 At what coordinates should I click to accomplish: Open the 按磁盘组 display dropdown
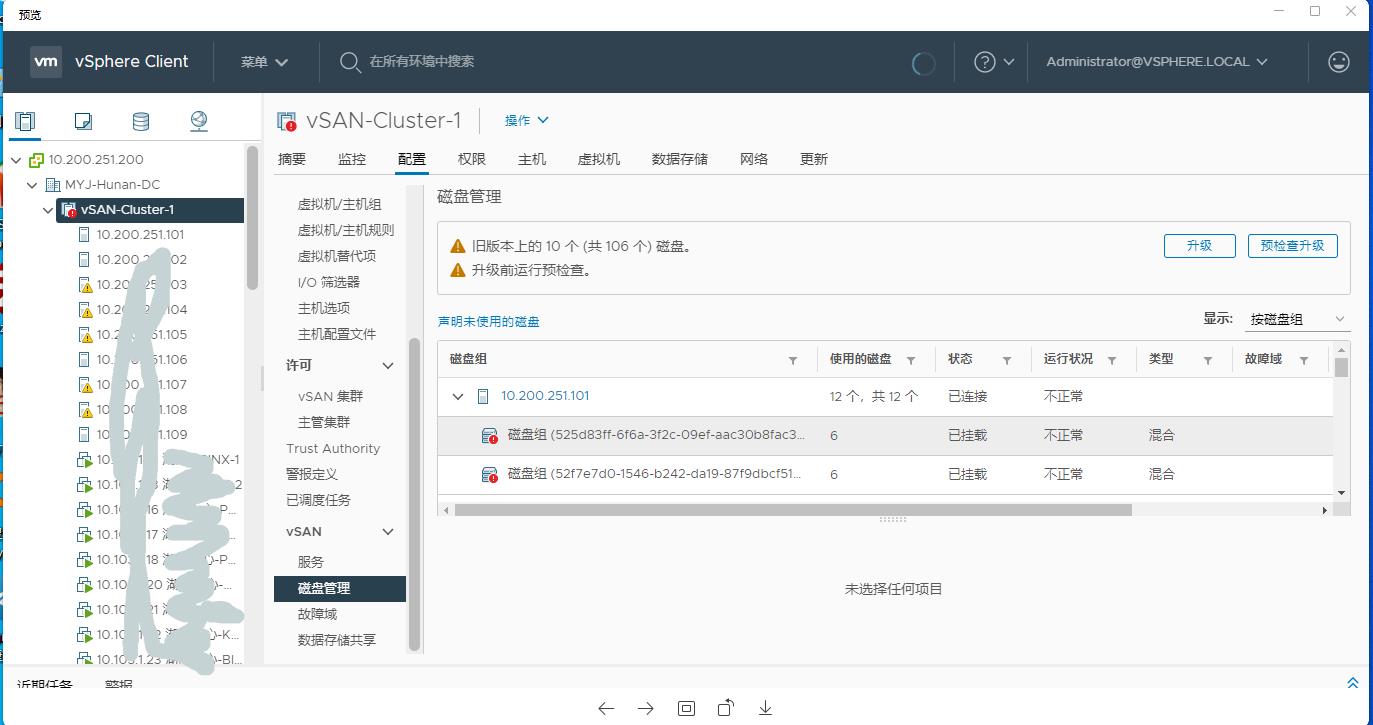(x=1298, y=319)
